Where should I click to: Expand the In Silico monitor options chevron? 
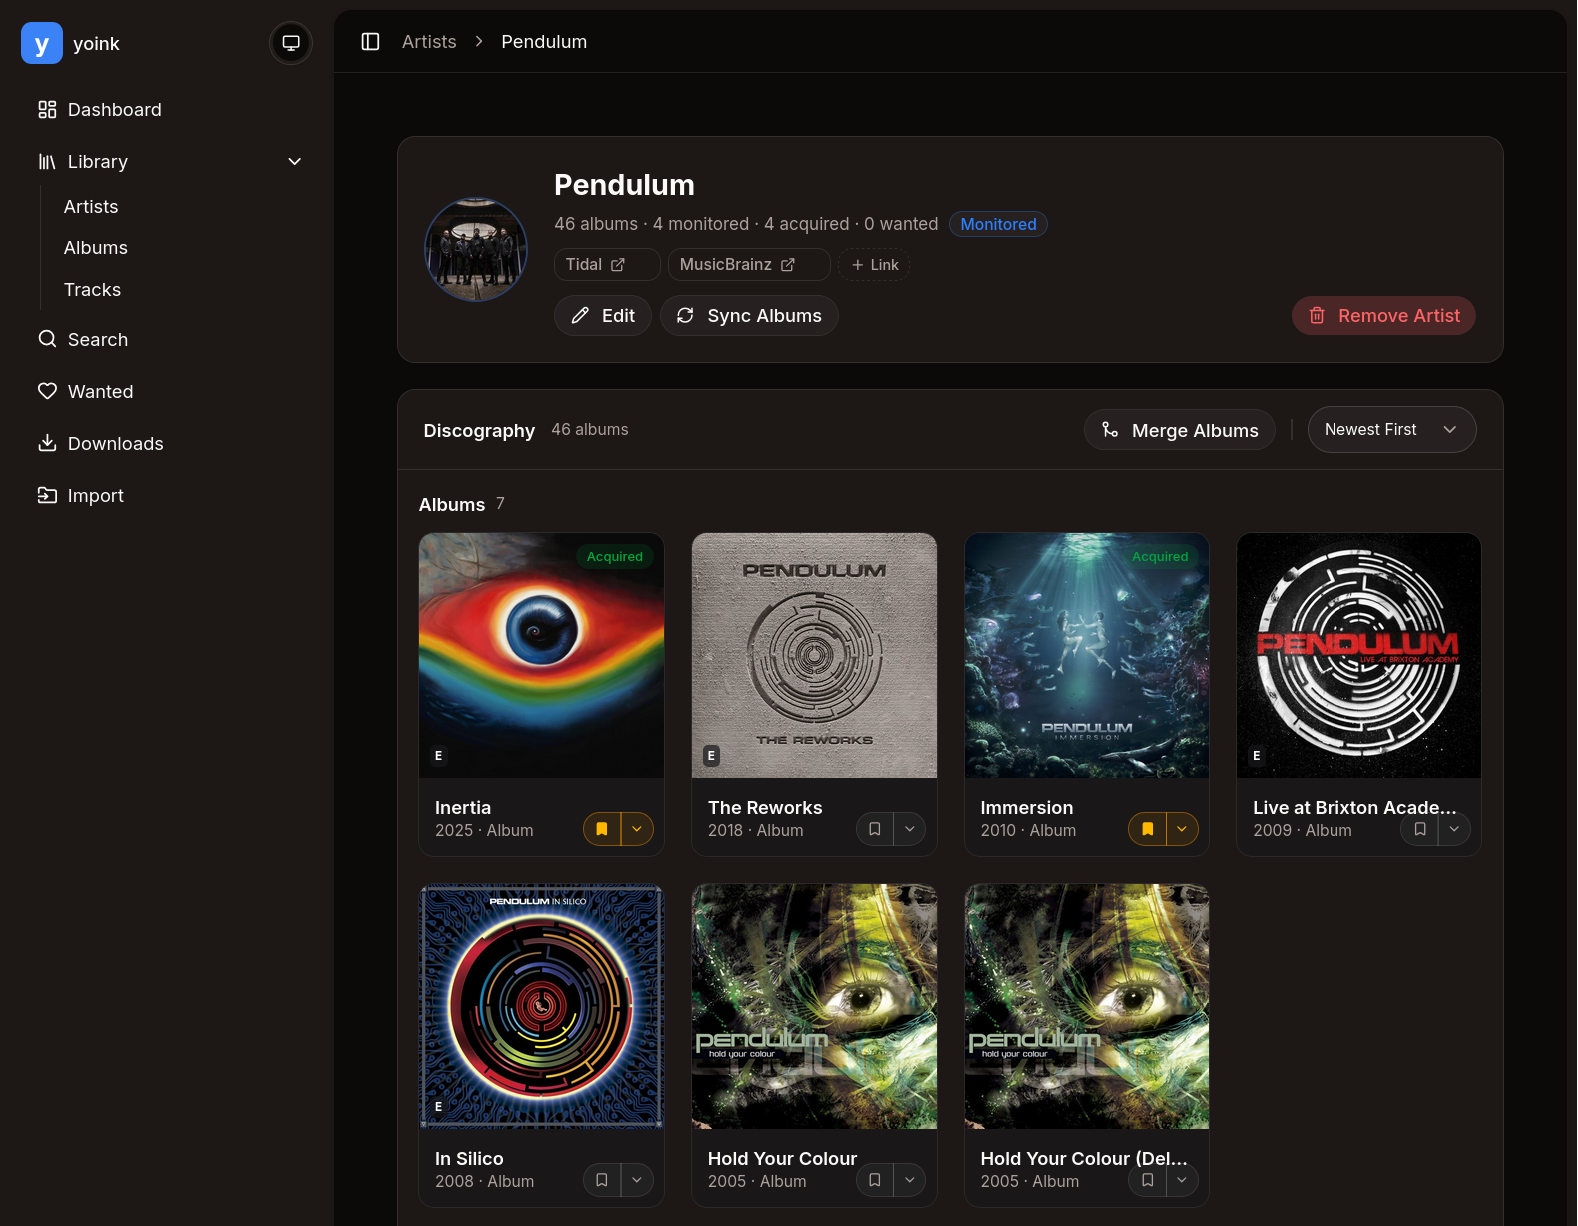637,1180
